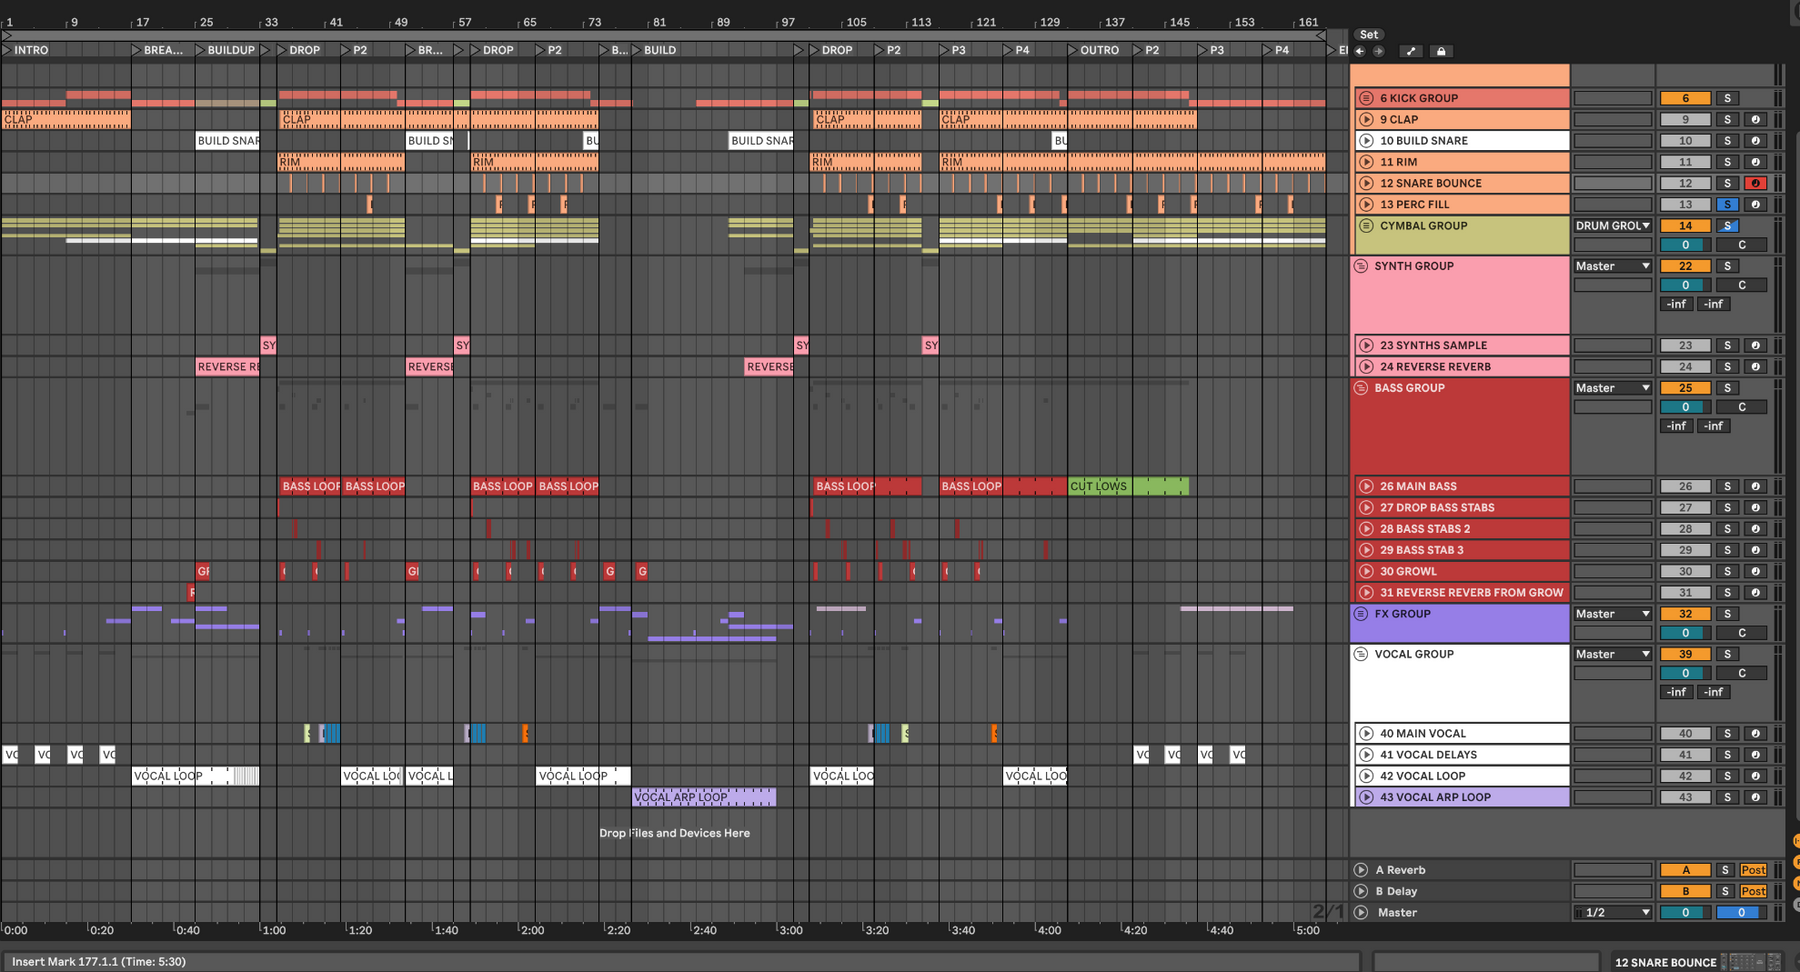1800x972 pixels.
Task: Open VOCAL GROUP Master routing dropdown
Action: click(x=1612, y=654)
